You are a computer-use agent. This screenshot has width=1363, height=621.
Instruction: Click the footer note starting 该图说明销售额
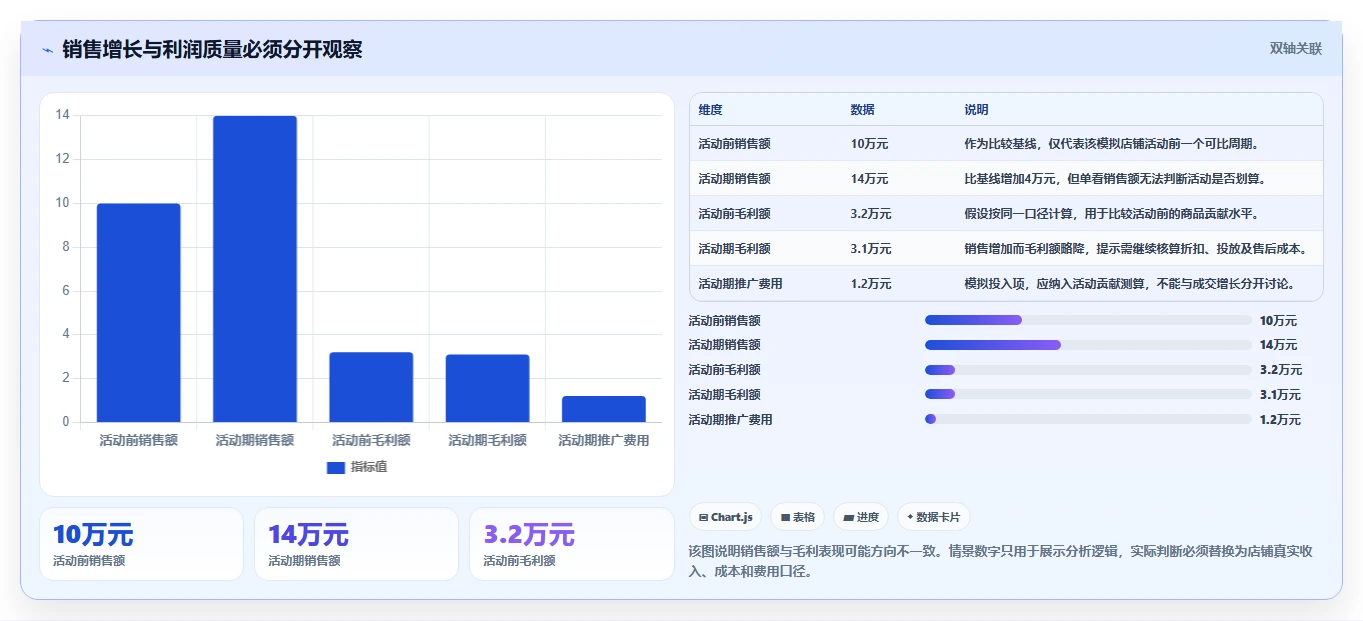click(x=1000, y=562)
